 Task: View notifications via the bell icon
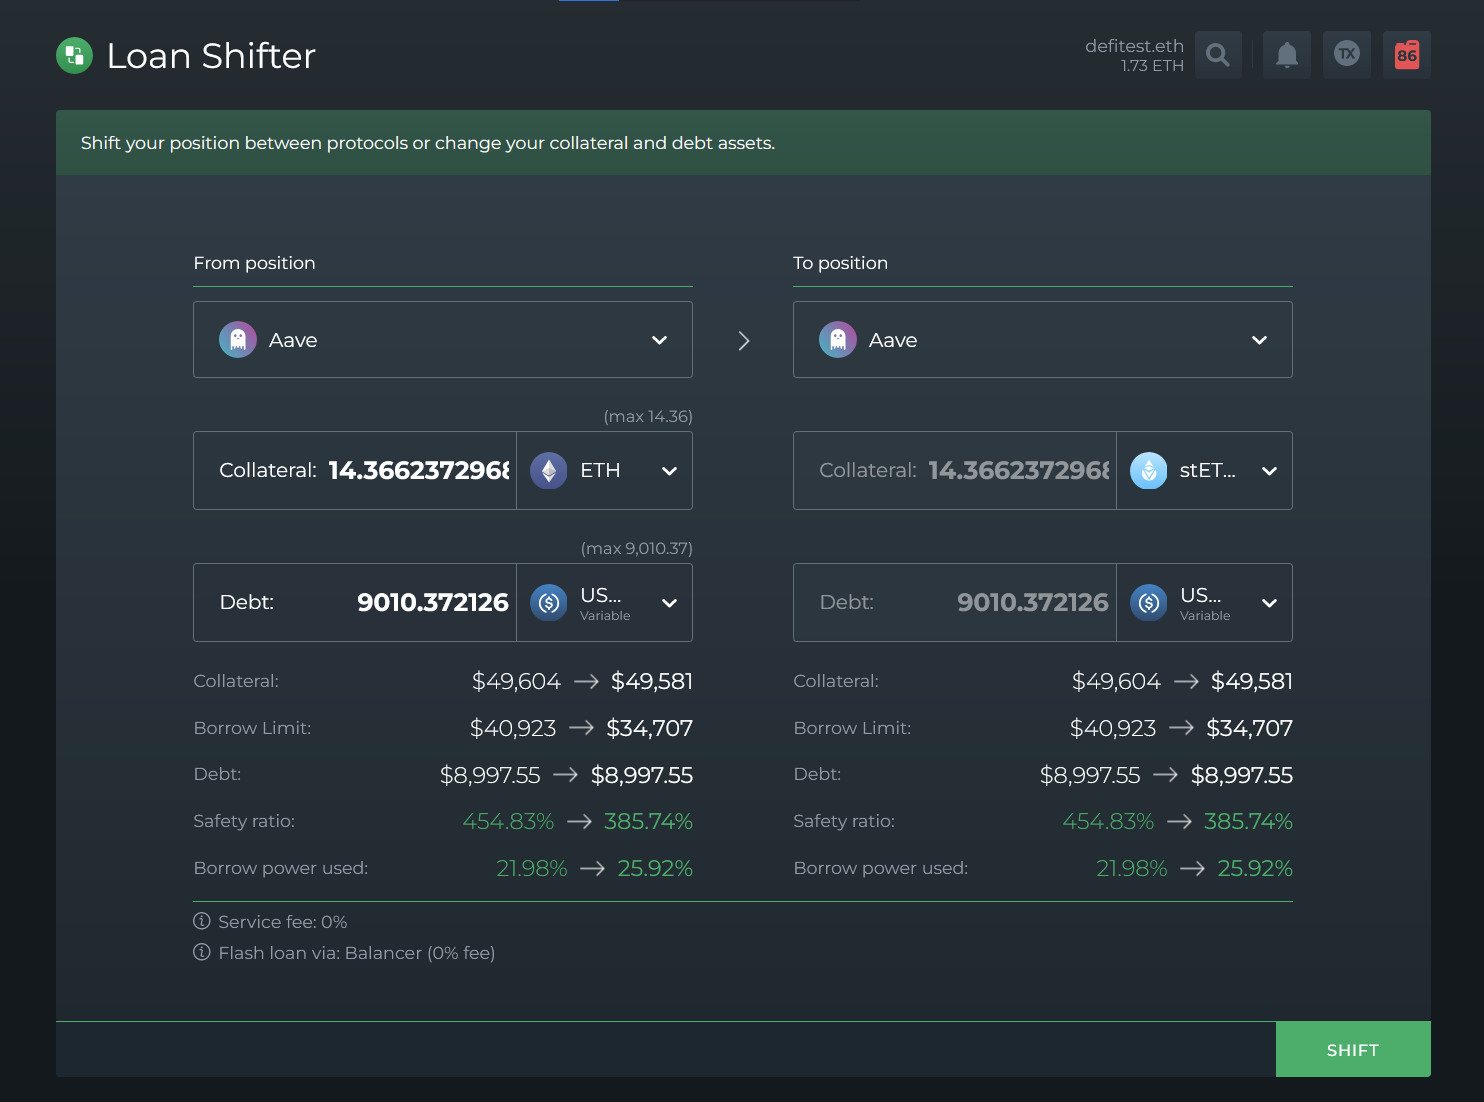pos(1286,55)
